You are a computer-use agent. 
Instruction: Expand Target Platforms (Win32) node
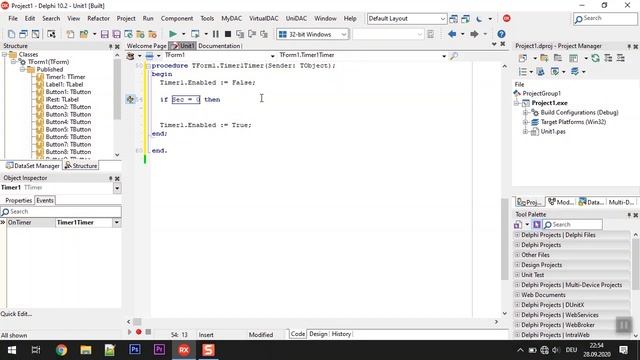tap(526, 122)
